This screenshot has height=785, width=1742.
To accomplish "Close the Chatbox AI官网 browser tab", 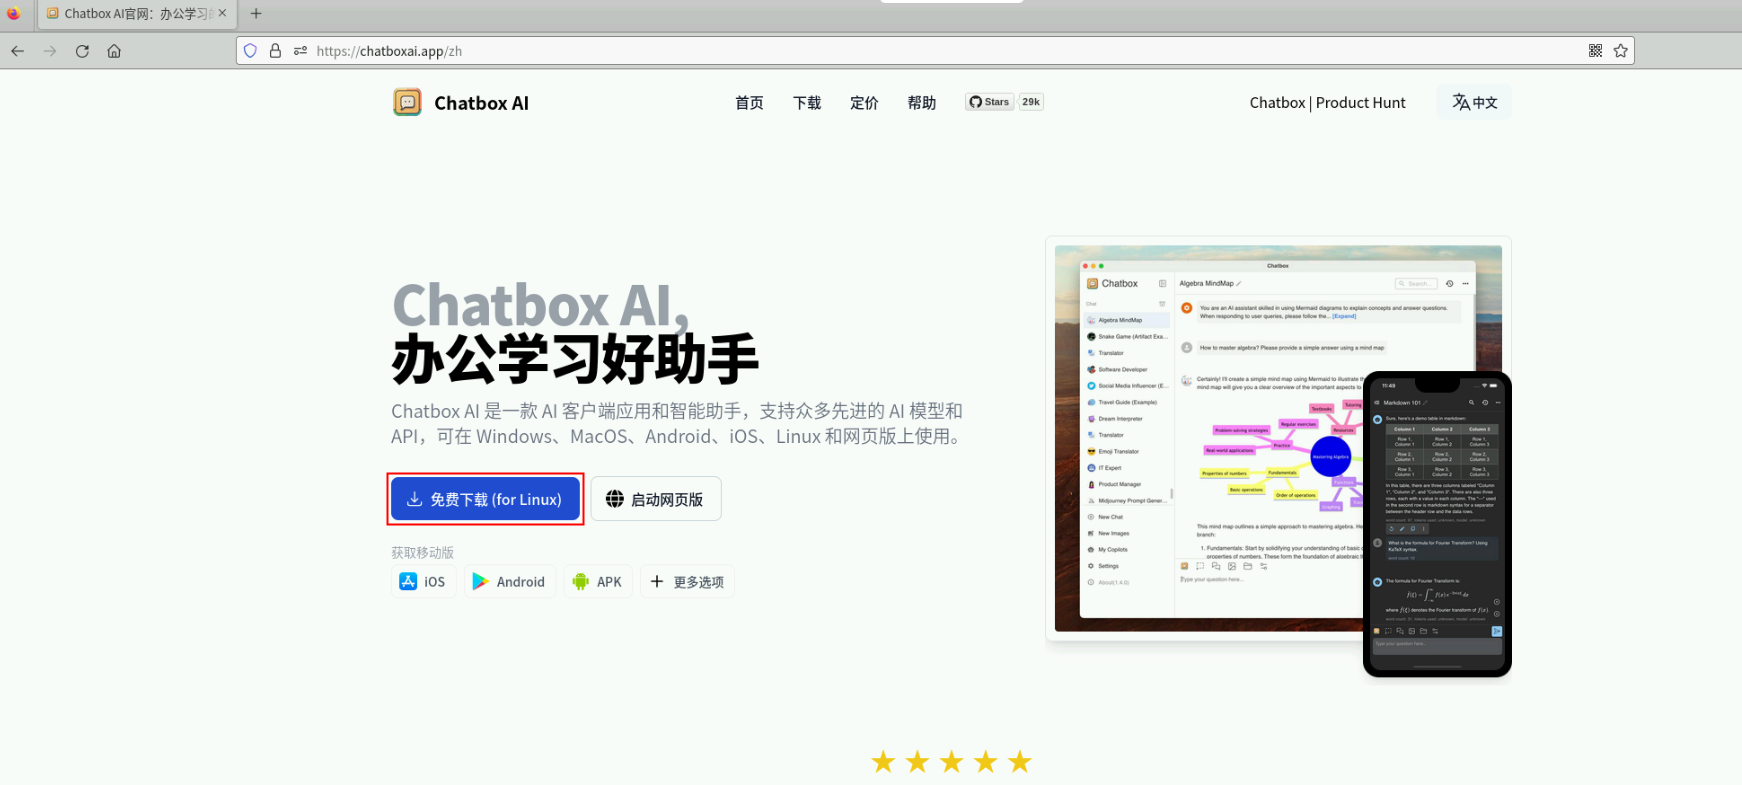I will pyautogui.click(x=222, y=13).
